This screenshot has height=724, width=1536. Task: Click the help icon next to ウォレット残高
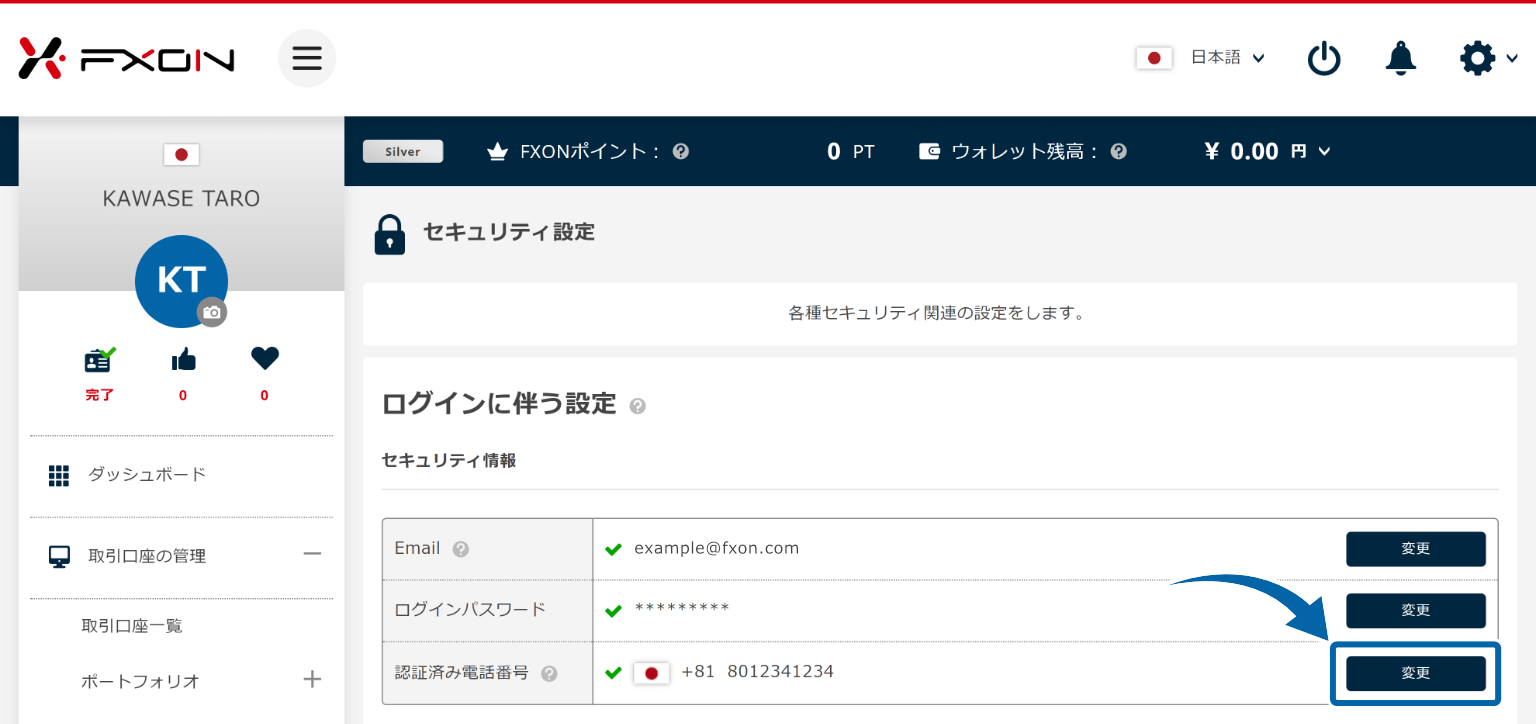click(1119, 152)
